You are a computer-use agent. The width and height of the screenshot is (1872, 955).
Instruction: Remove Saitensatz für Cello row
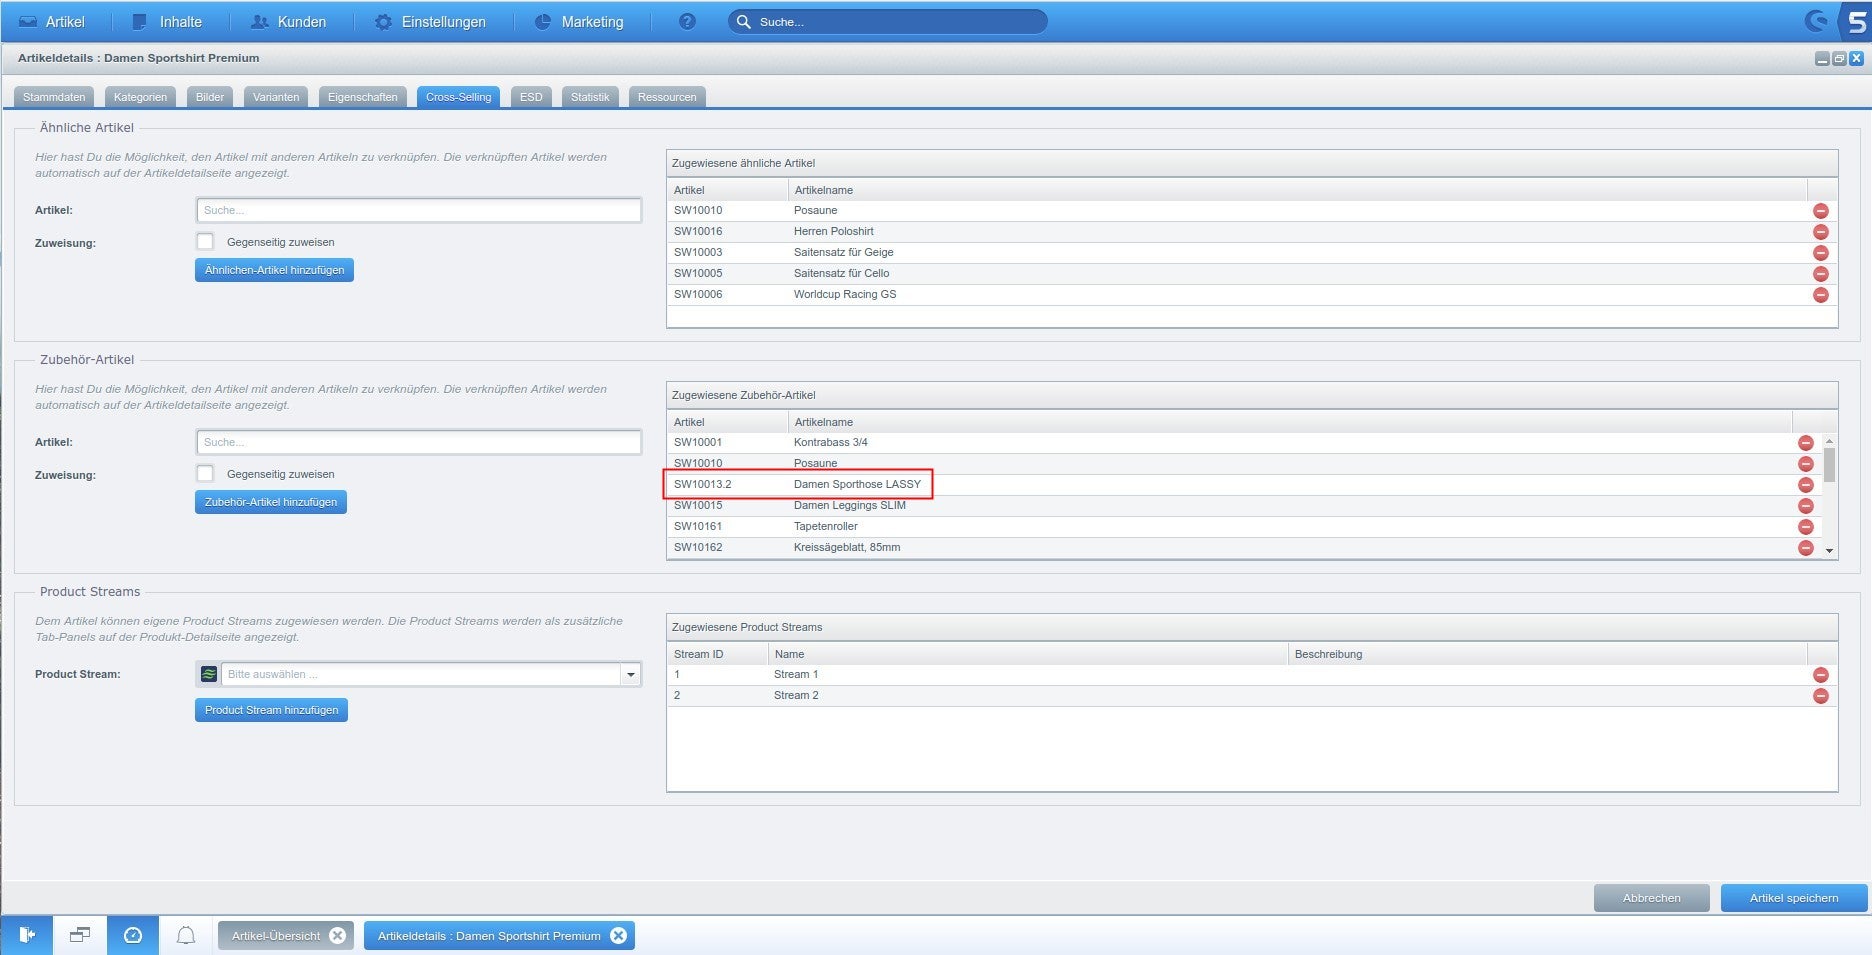tap(1820, 274)
